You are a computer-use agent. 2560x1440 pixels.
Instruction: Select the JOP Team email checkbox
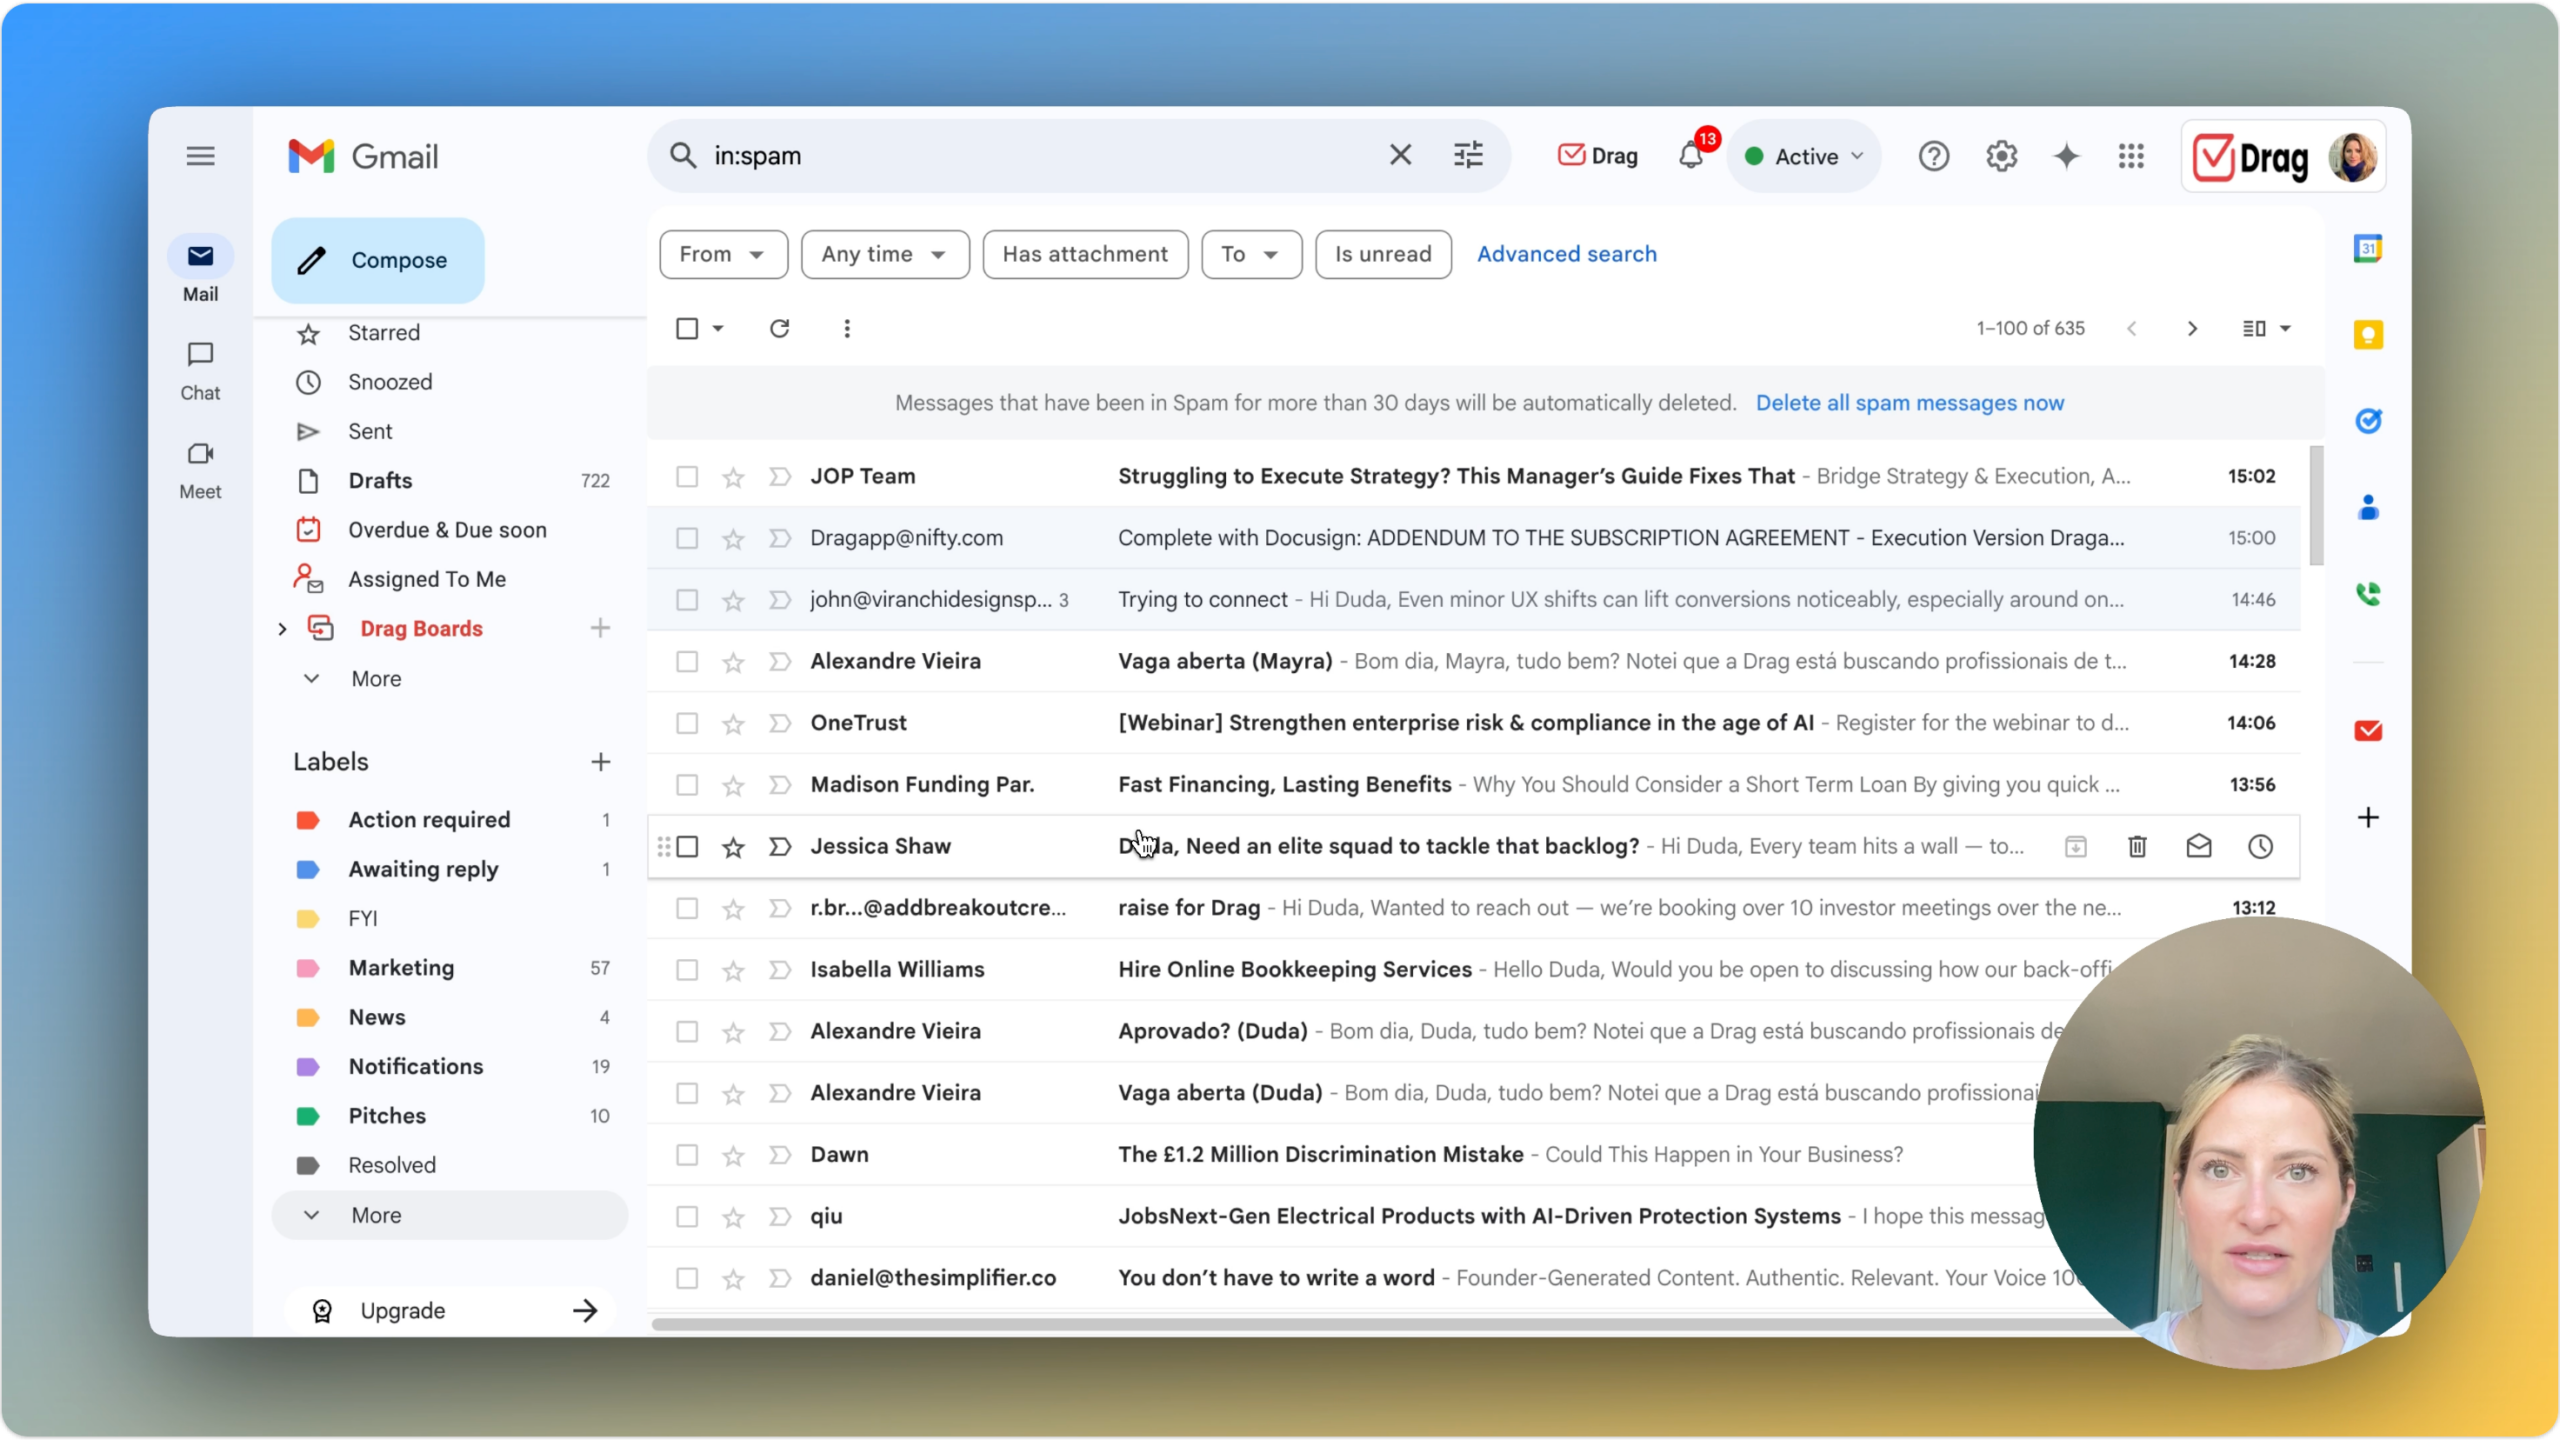click(x=686, y=477)
